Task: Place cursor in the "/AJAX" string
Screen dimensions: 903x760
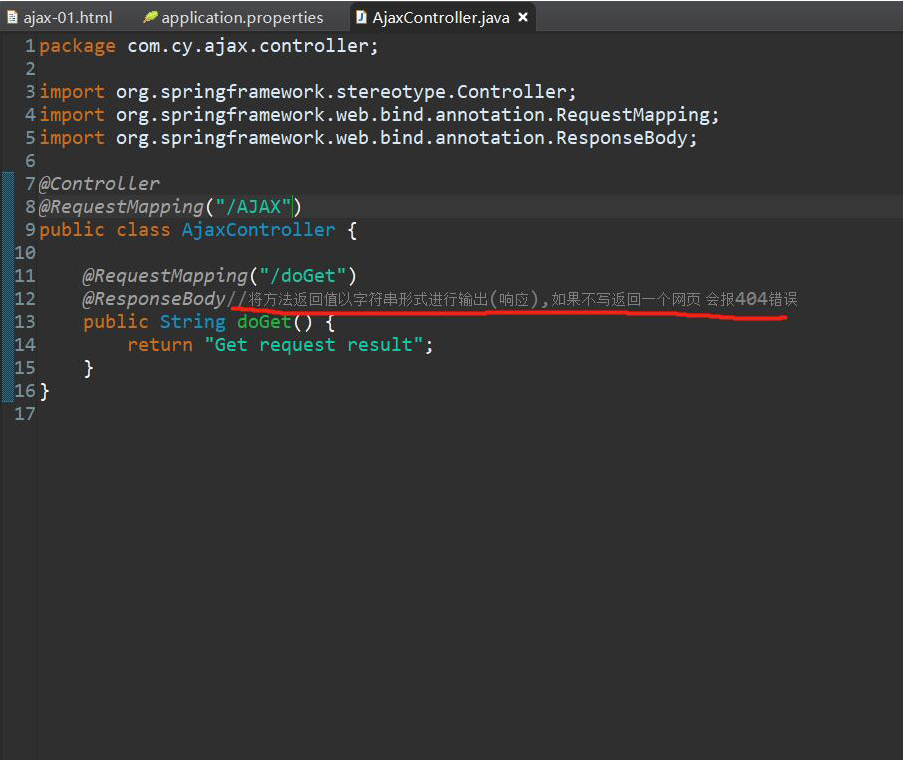Action: pos(253,207)
